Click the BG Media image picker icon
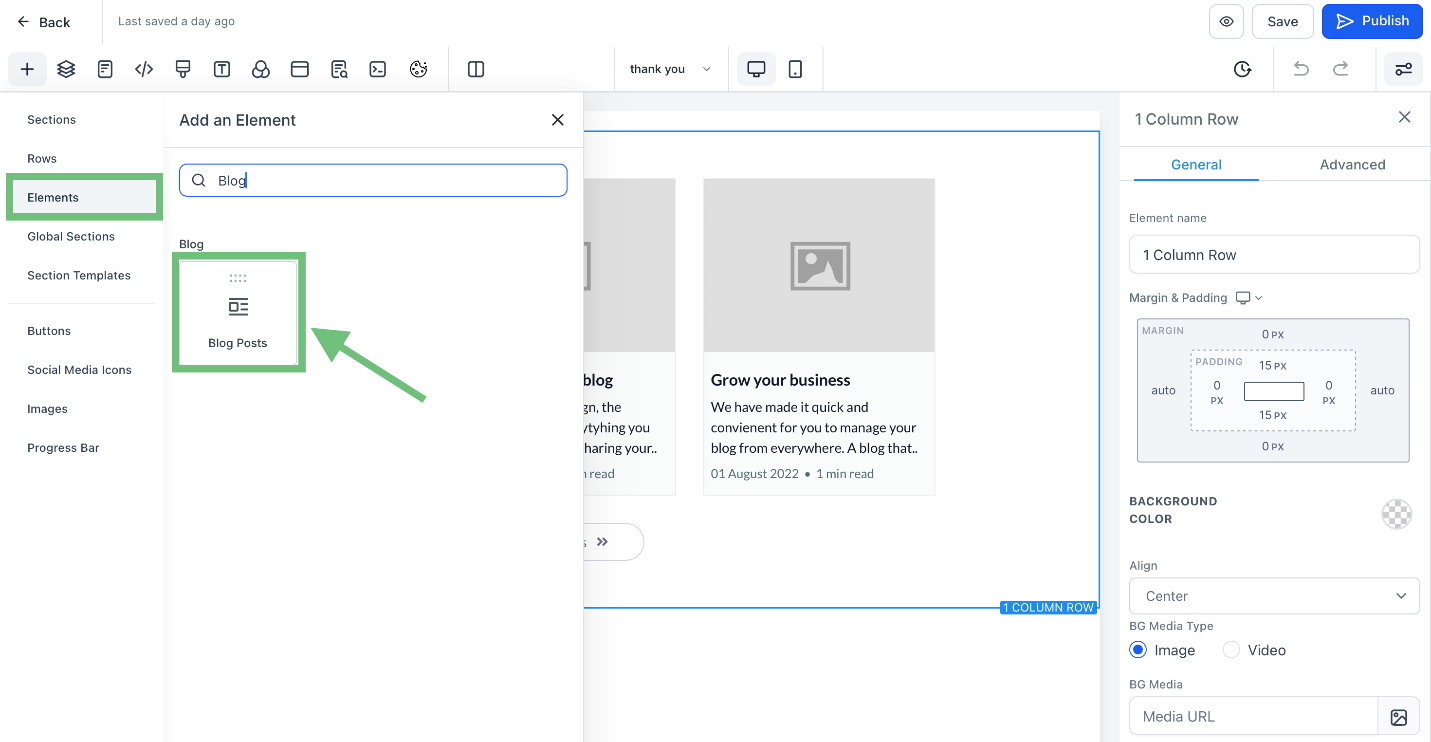Screen dimensions: 1431x742 tap(1399, 717)
